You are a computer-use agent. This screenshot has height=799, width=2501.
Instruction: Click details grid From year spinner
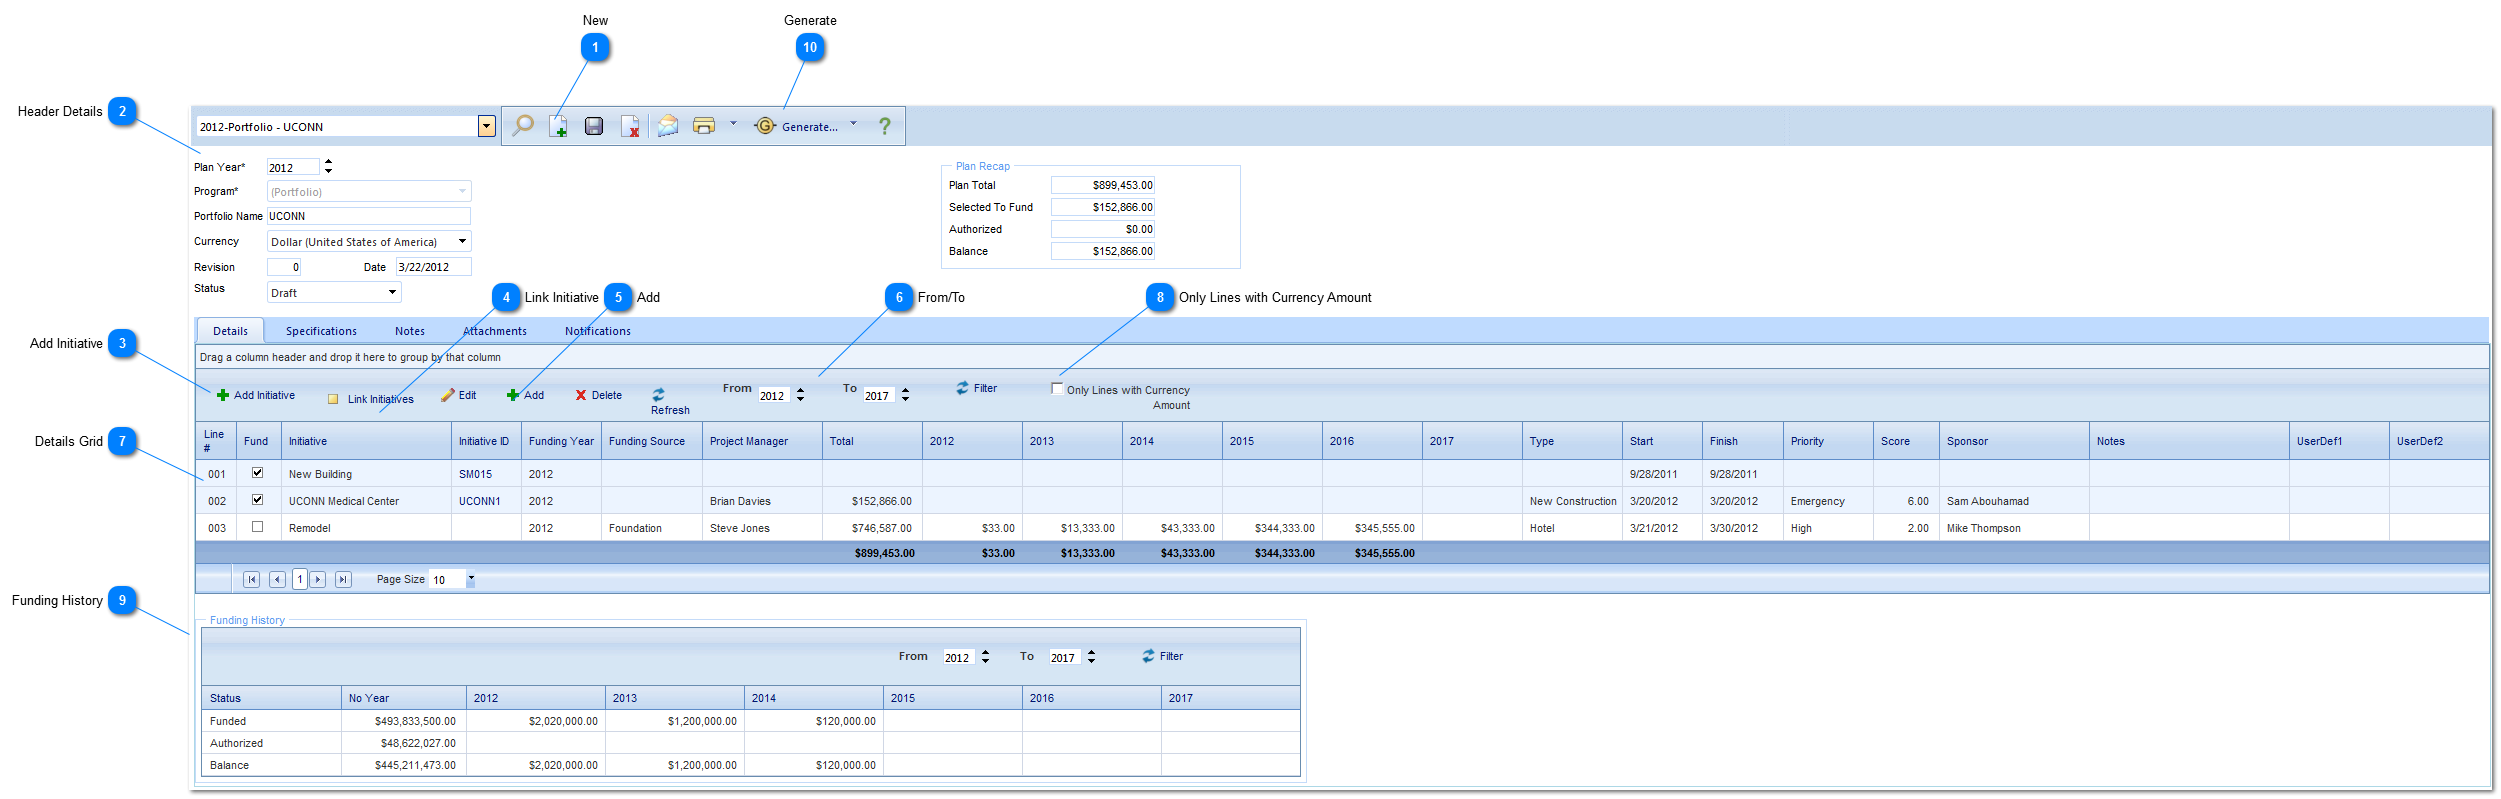pos(800,395)
